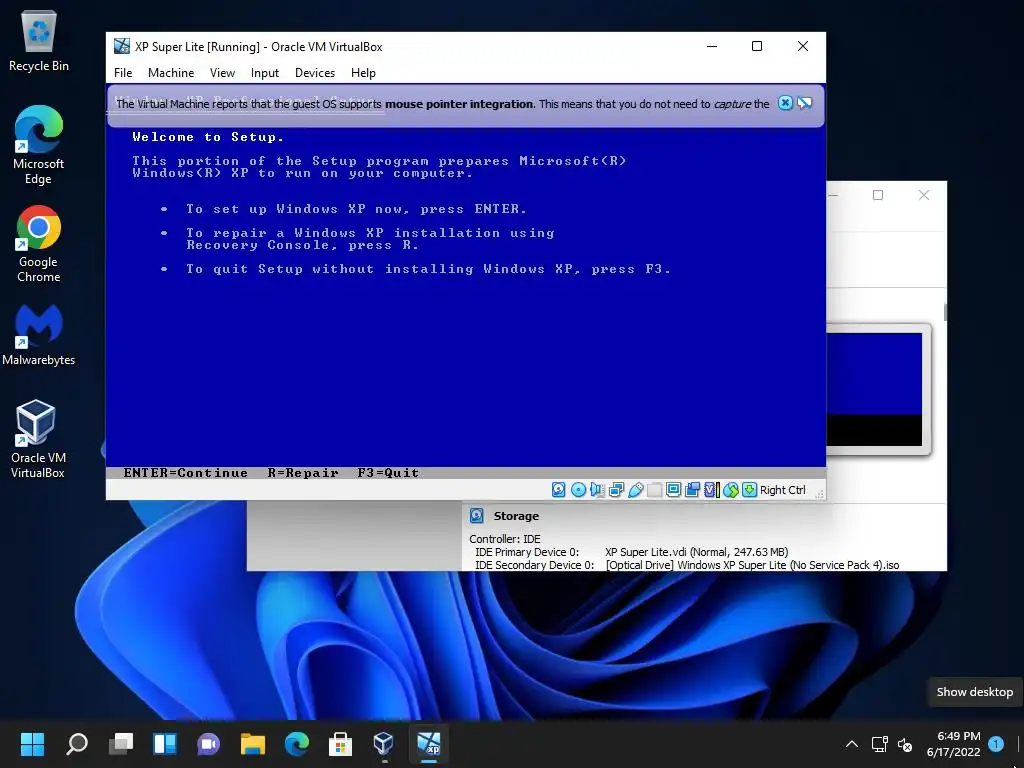Click the recording status bar icon

point(692,490)
